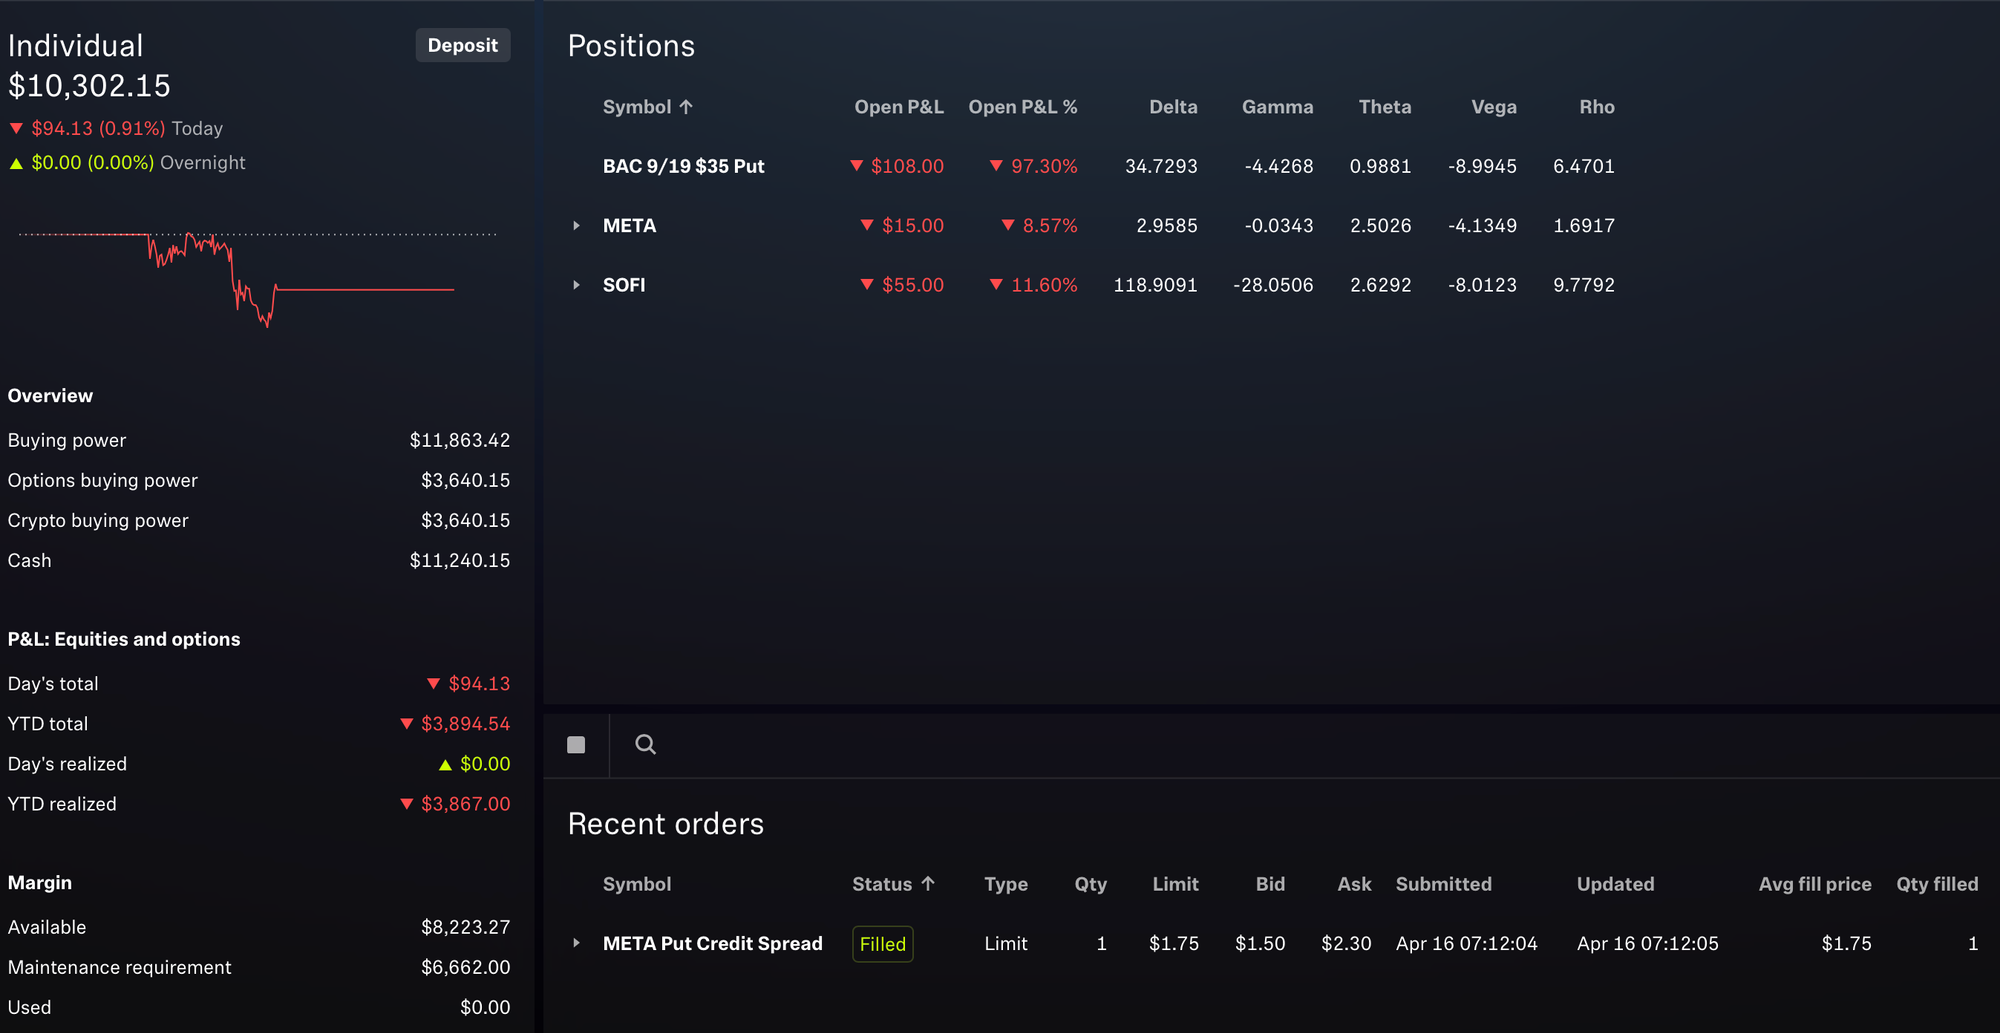Sort positions by Rho column
2000x1033 pixels.
click(x=1597, y=107)
